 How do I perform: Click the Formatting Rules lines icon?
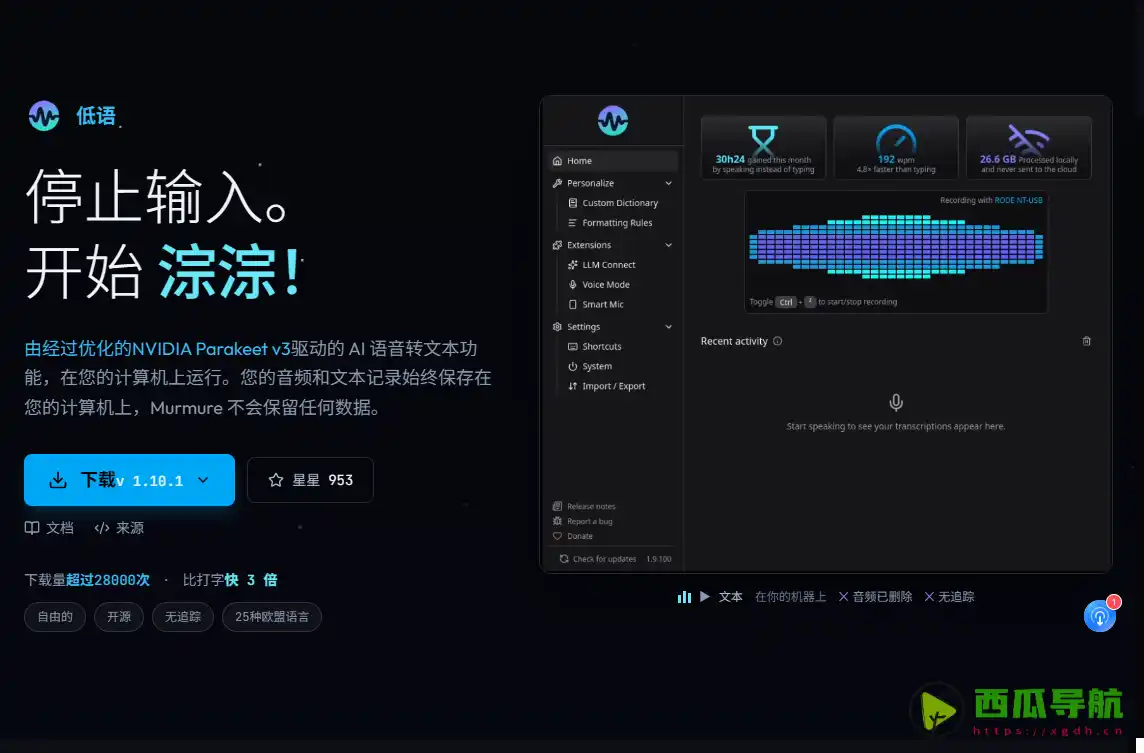click(x=573, y=223)
